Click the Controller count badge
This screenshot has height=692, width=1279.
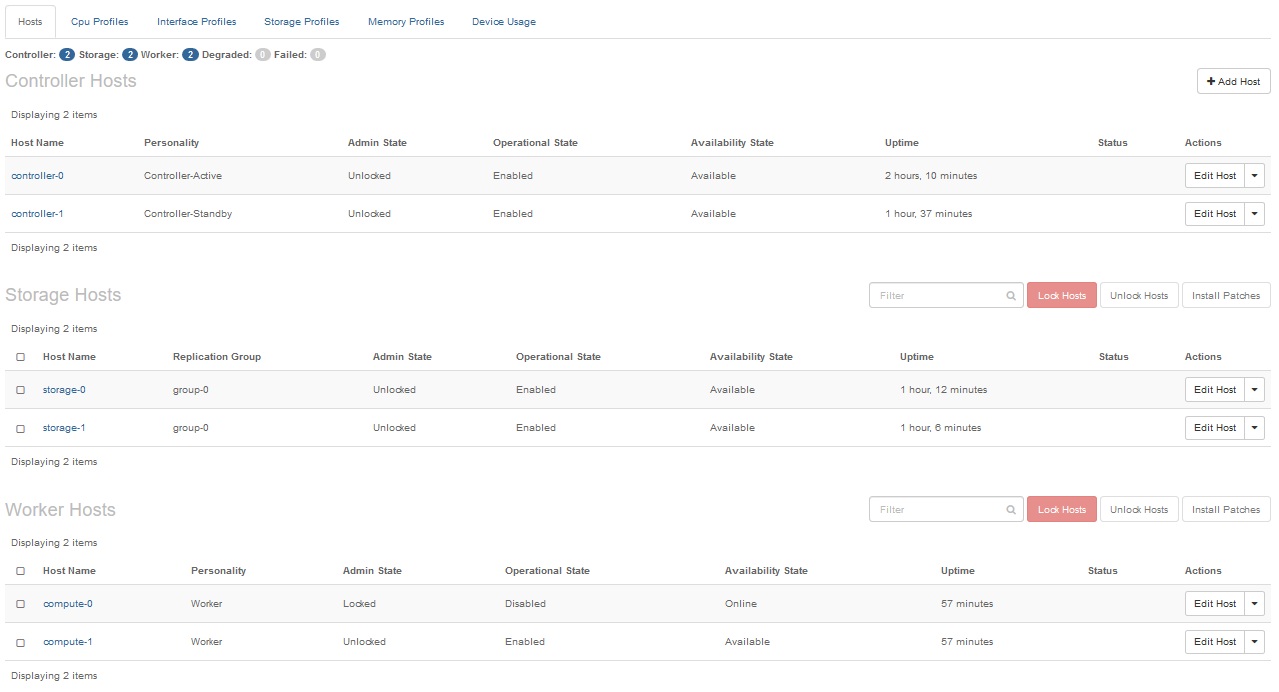tap(67, 55)
